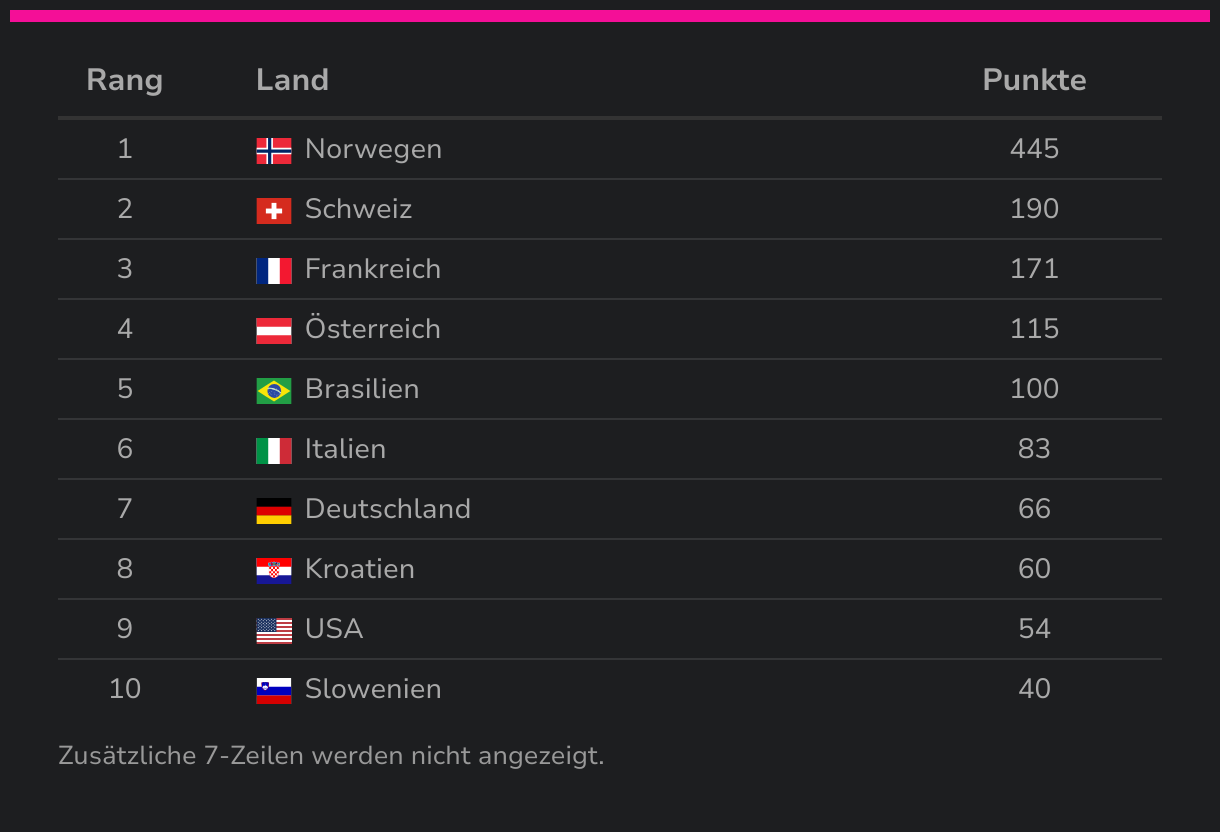Viewport: 1220px width, 832px height.
Task: Click the Rang column header
Action: click(124, 80)
